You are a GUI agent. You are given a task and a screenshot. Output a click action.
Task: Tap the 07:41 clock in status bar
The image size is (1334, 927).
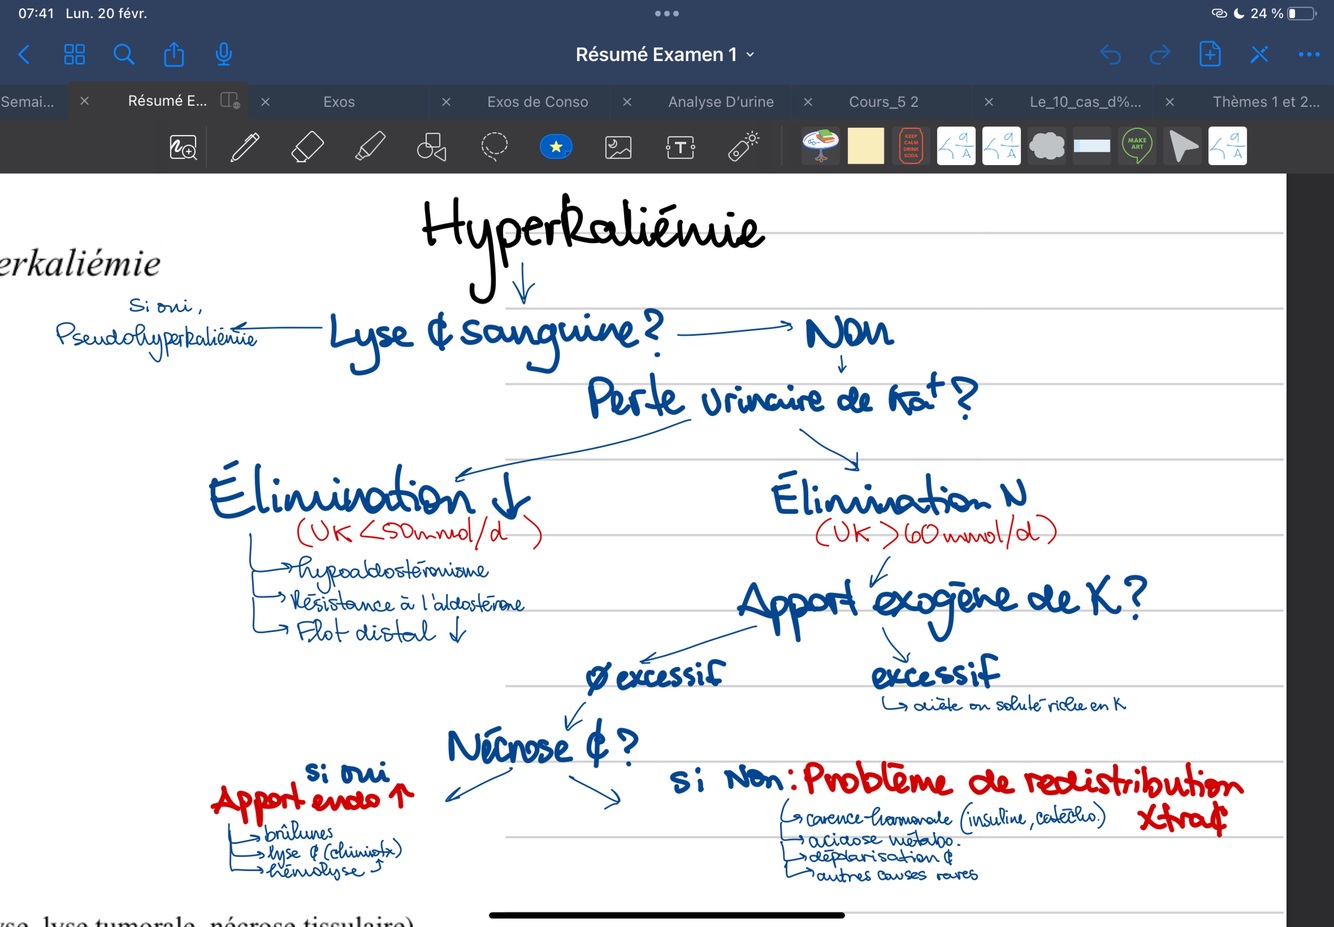click(x=36, y=14)
